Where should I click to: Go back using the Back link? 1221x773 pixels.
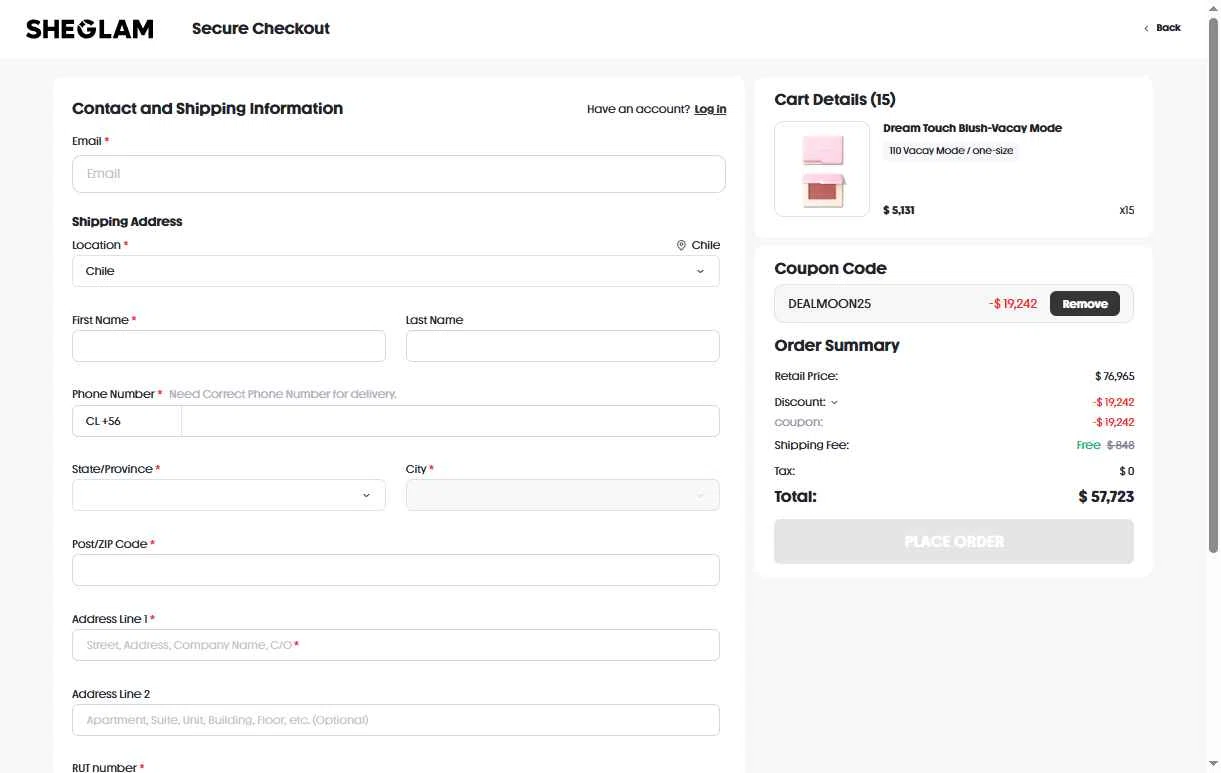[1163, 28]
